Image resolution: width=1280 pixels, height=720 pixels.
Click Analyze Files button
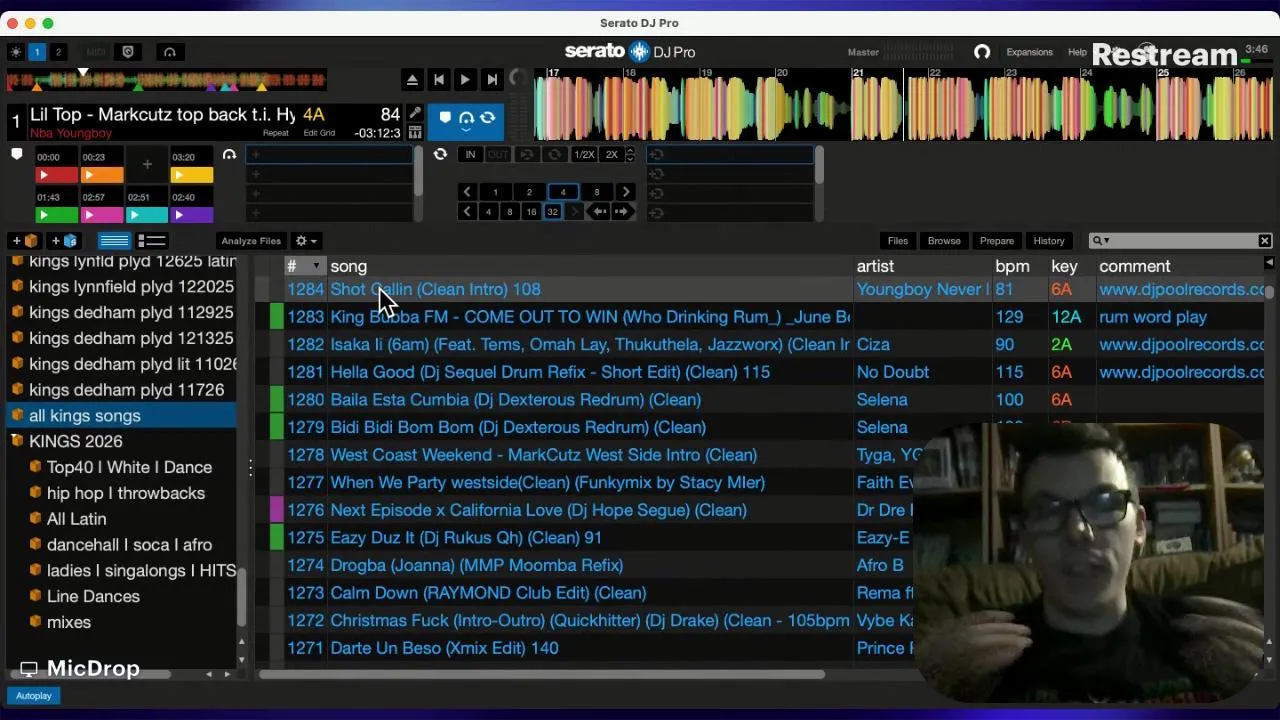coord(251,241)
